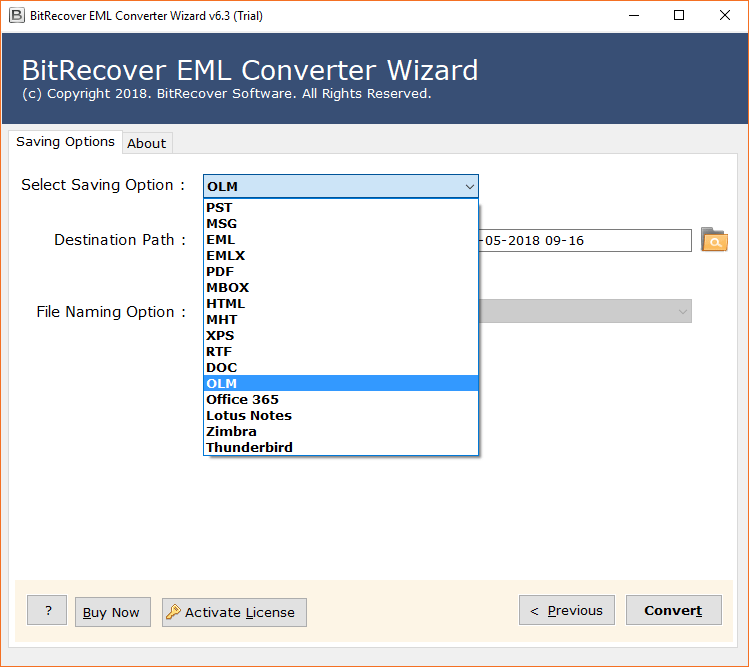Image resolution: width=749 pixels, height=667 pixels.
Task: Select Lotus Notes saving option
Action: [341, 416]
